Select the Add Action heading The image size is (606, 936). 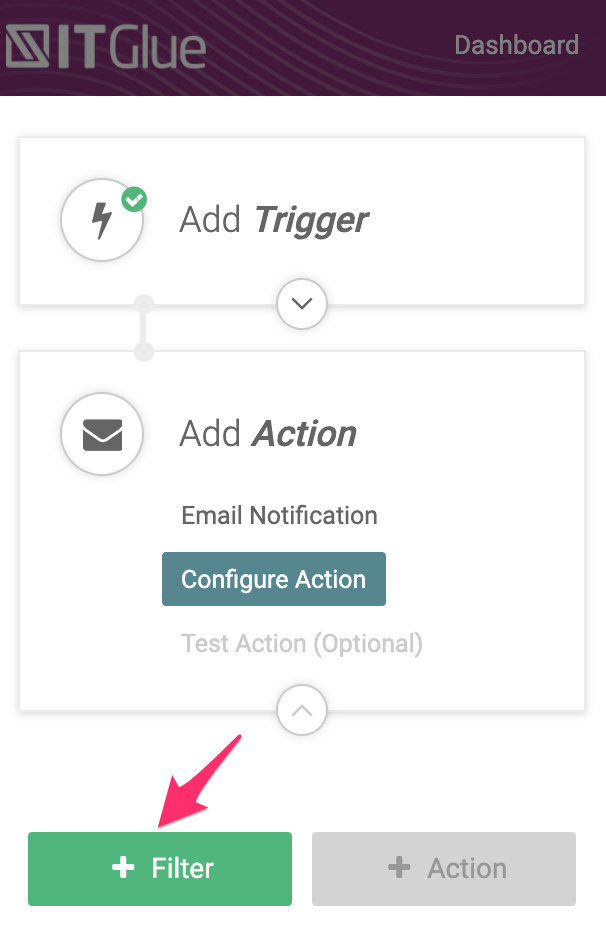pyautogui.click(x=268, y=434)
